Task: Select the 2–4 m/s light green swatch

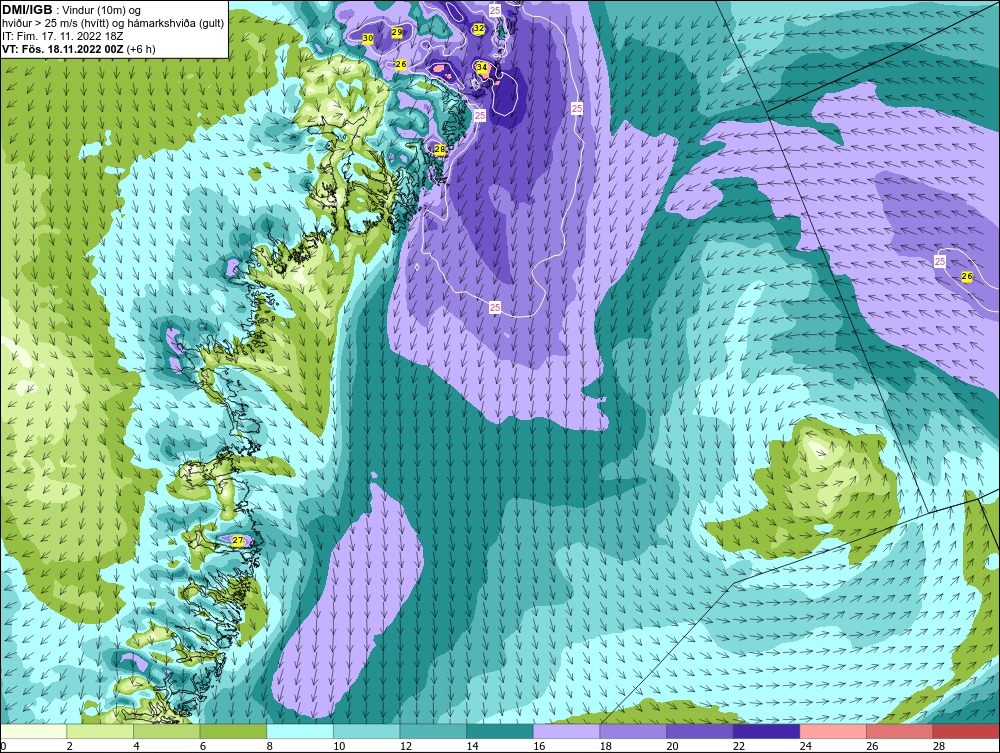Action: coord(99,731)
